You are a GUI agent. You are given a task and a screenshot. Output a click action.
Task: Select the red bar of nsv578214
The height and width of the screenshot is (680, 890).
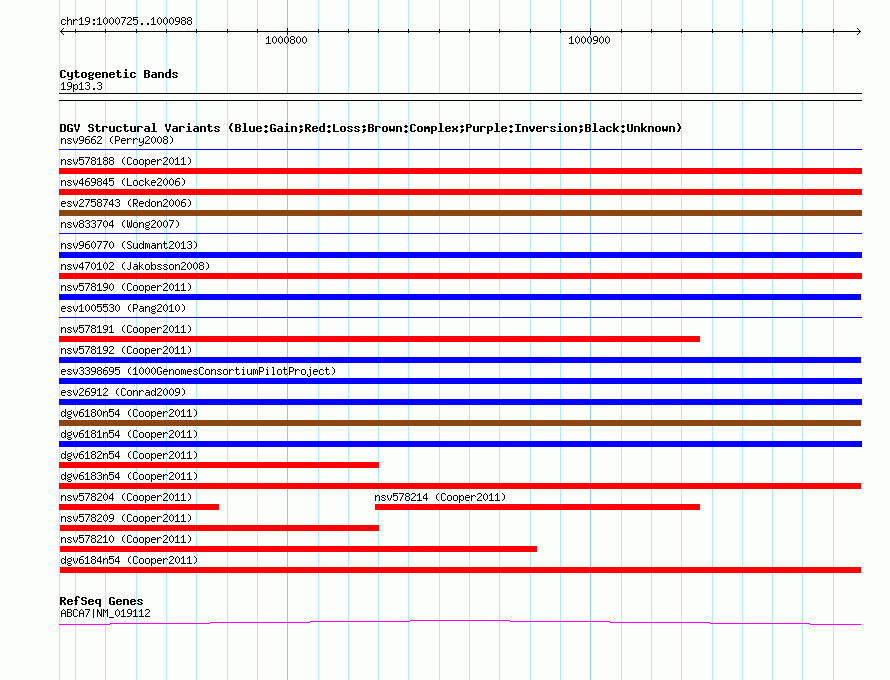coord(538,507)
